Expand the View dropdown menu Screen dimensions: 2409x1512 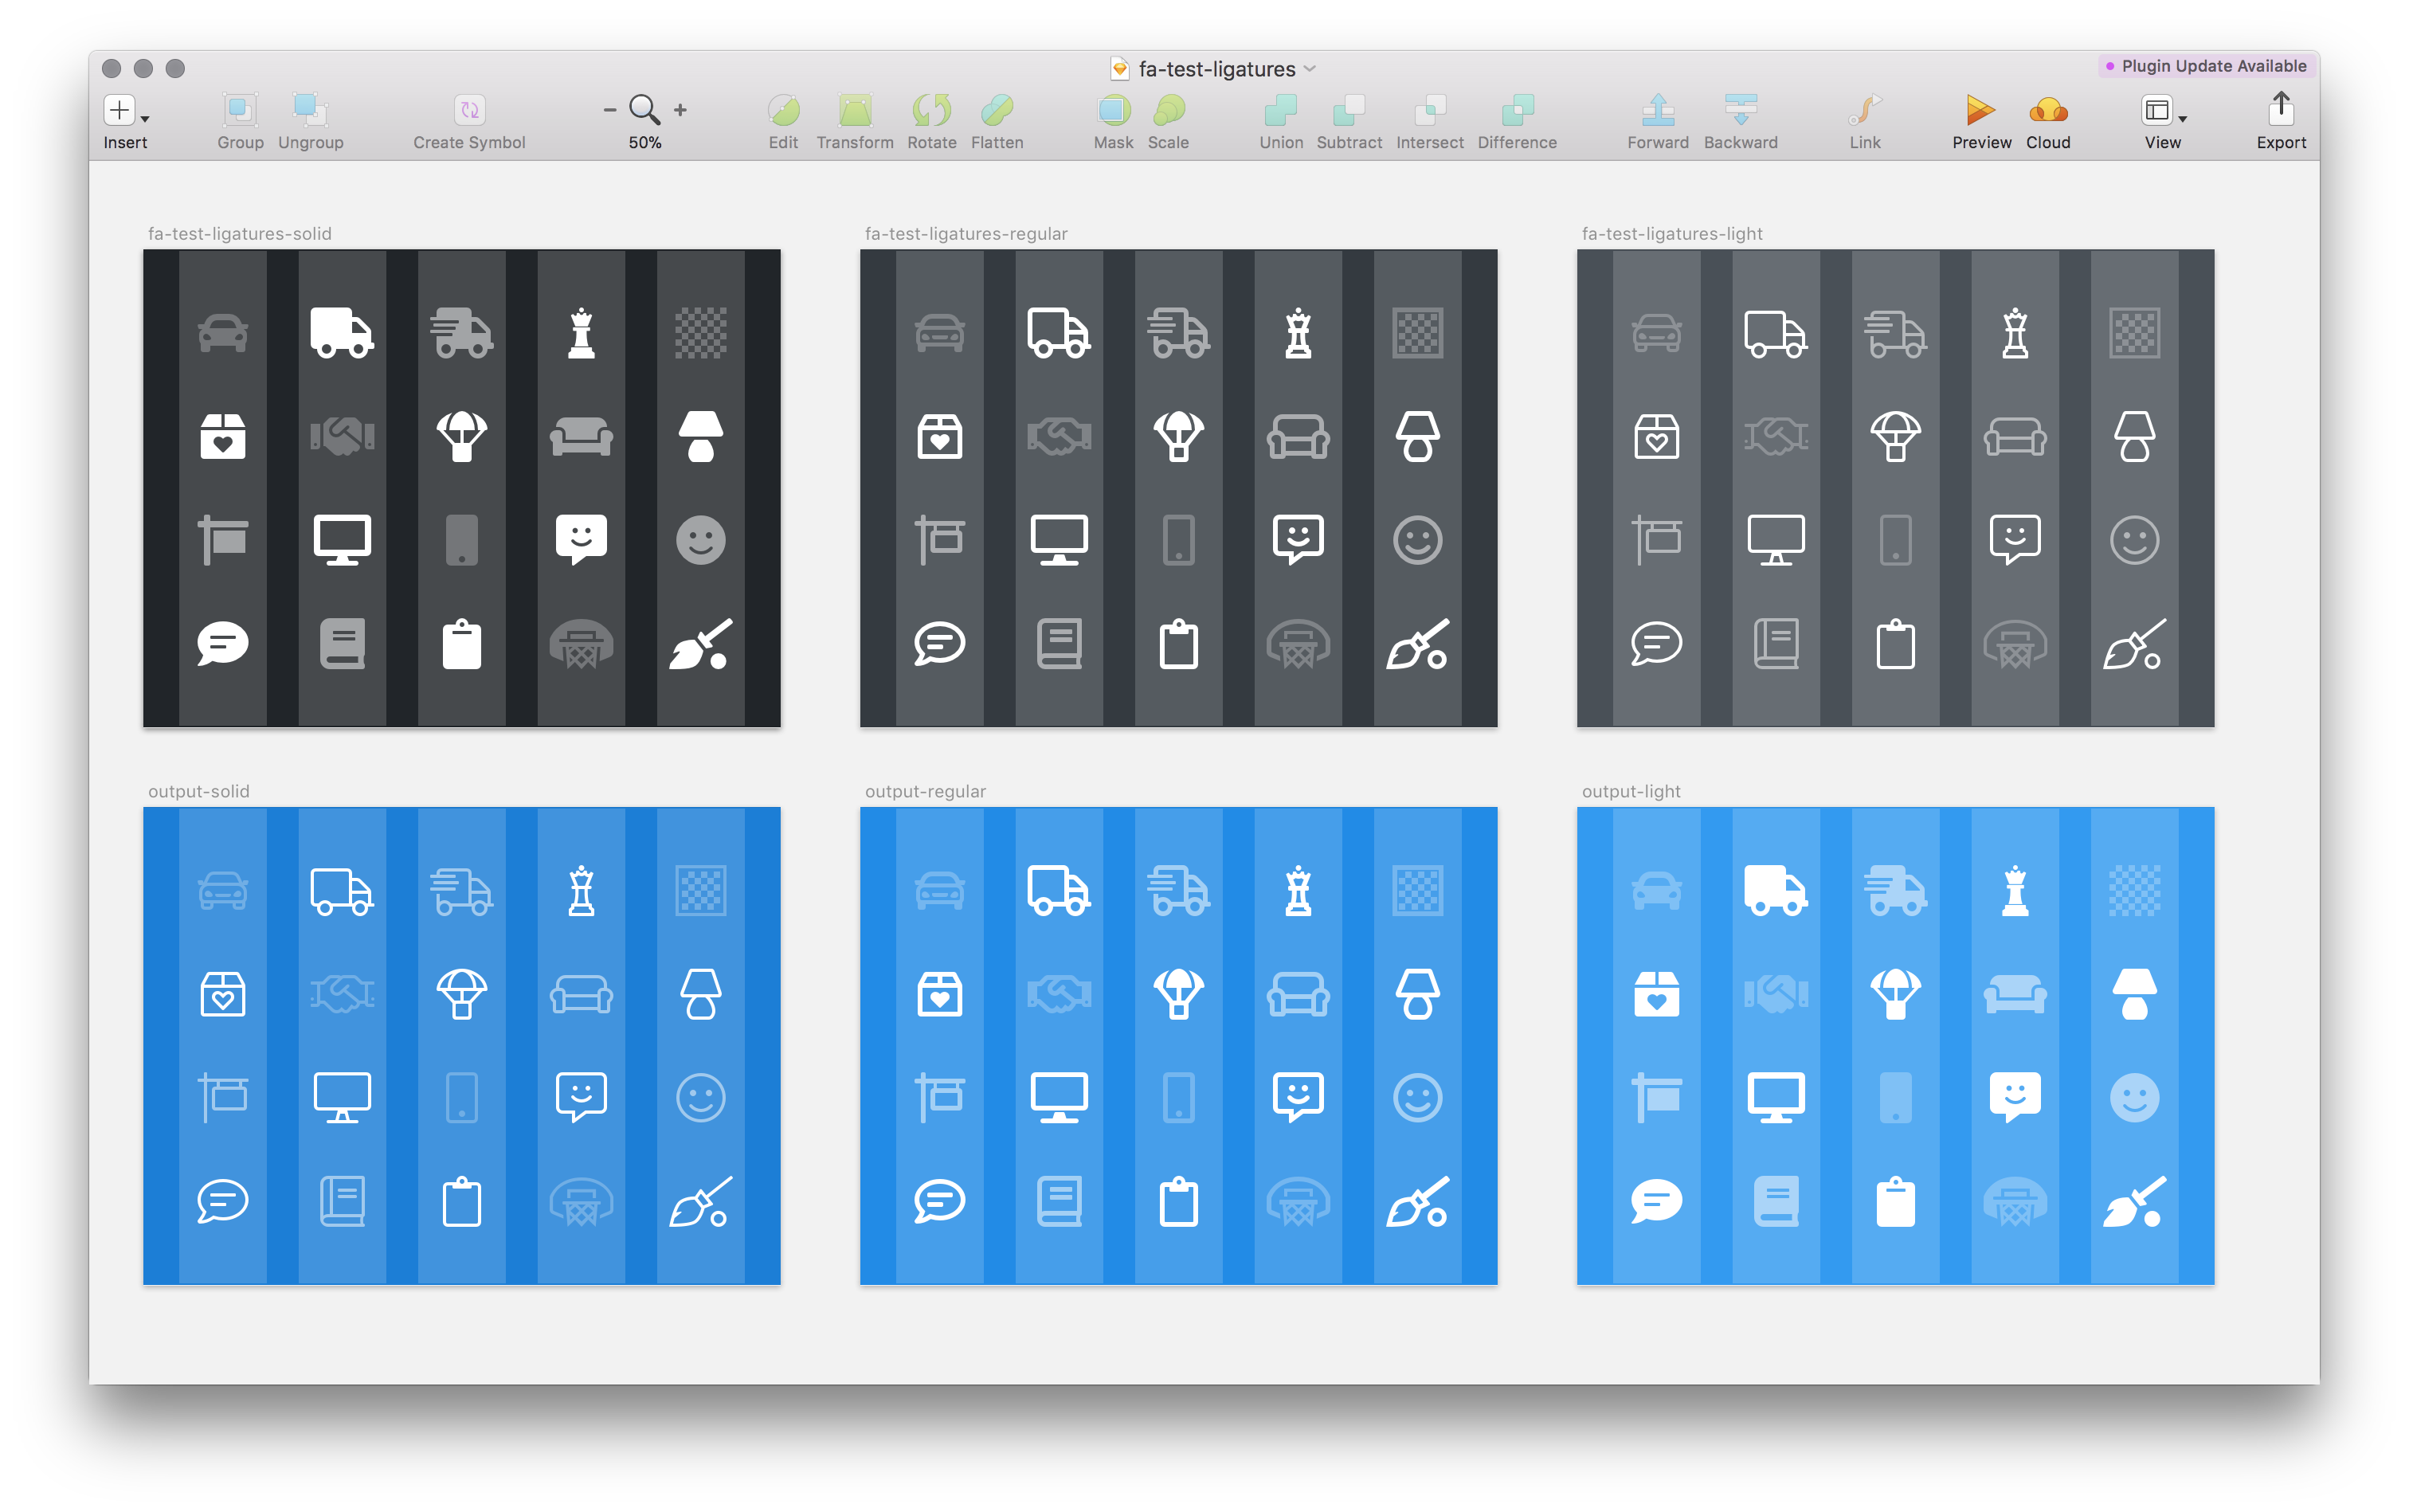tap(2183, 119)
